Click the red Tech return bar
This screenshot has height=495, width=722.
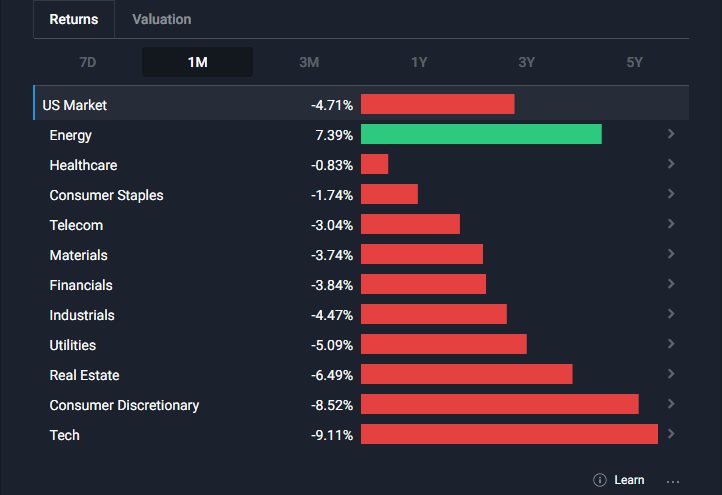pos(509,434)
